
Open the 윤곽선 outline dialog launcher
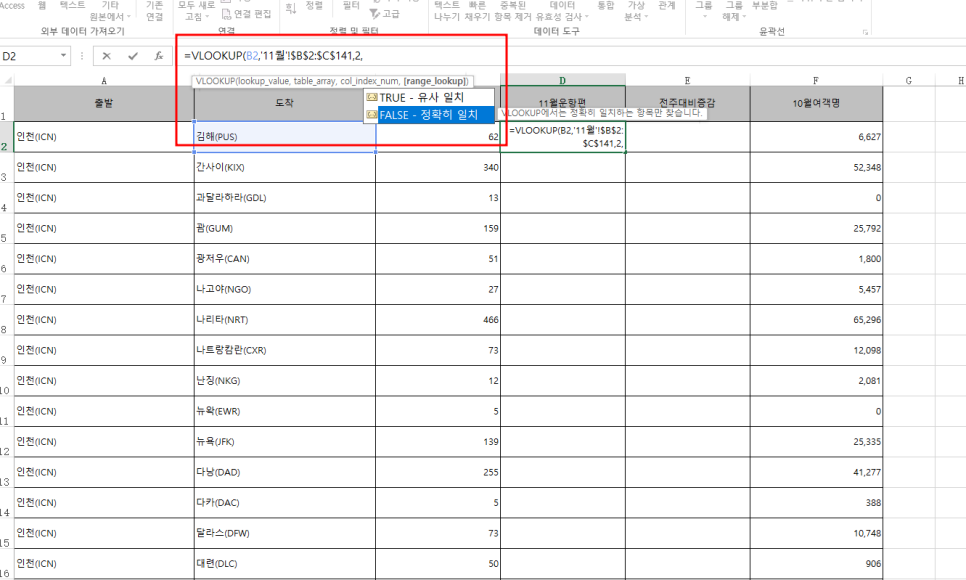(866, 31)
